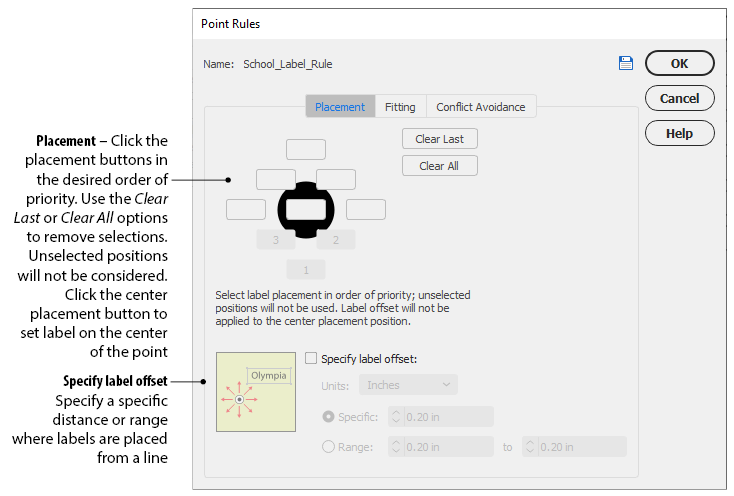
Task: Switch to the Fitting tab
Action: 400,107
